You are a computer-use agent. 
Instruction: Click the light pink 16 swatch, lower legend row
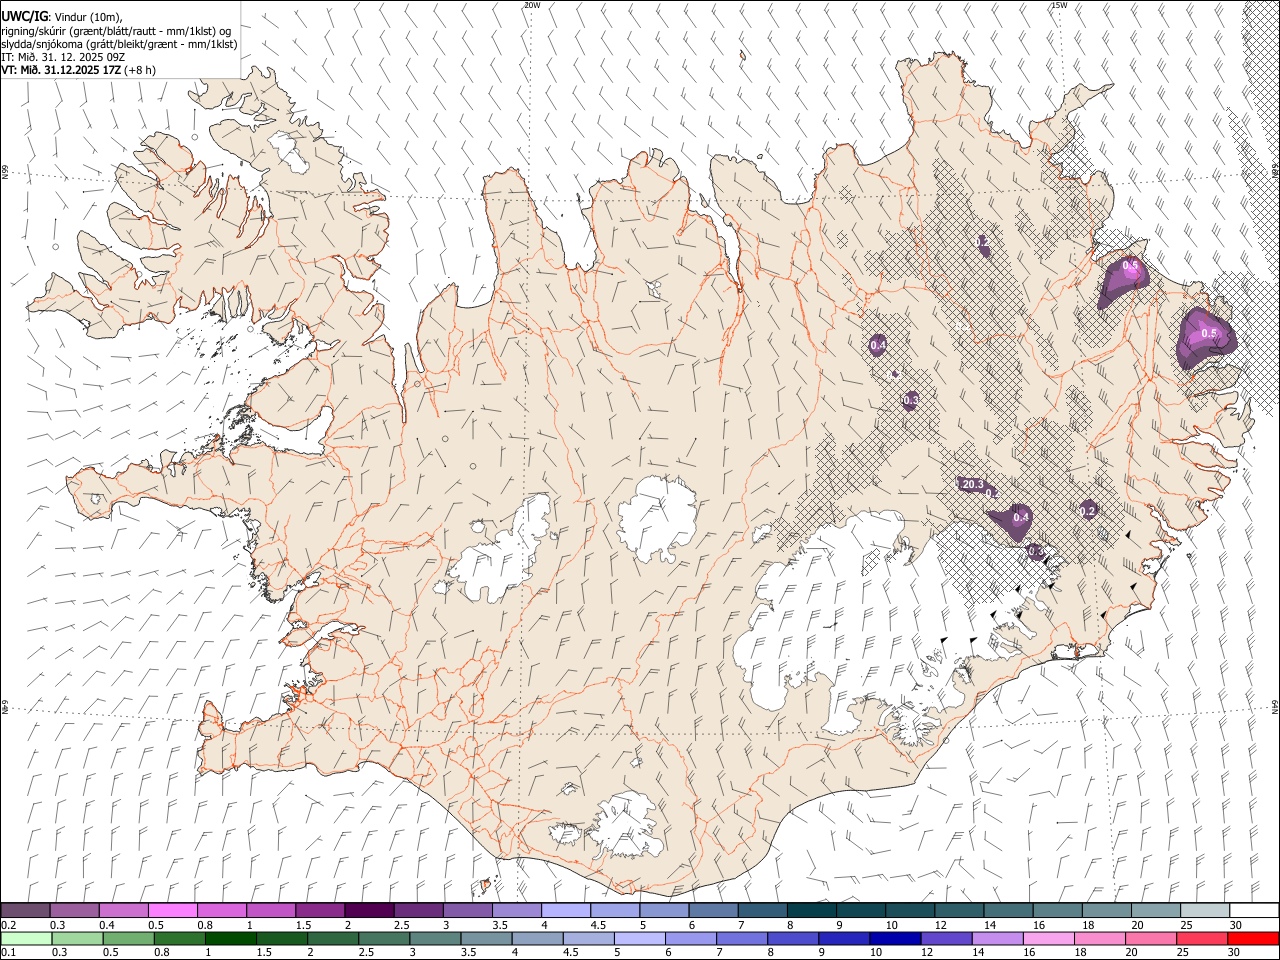click(1049, 938)
